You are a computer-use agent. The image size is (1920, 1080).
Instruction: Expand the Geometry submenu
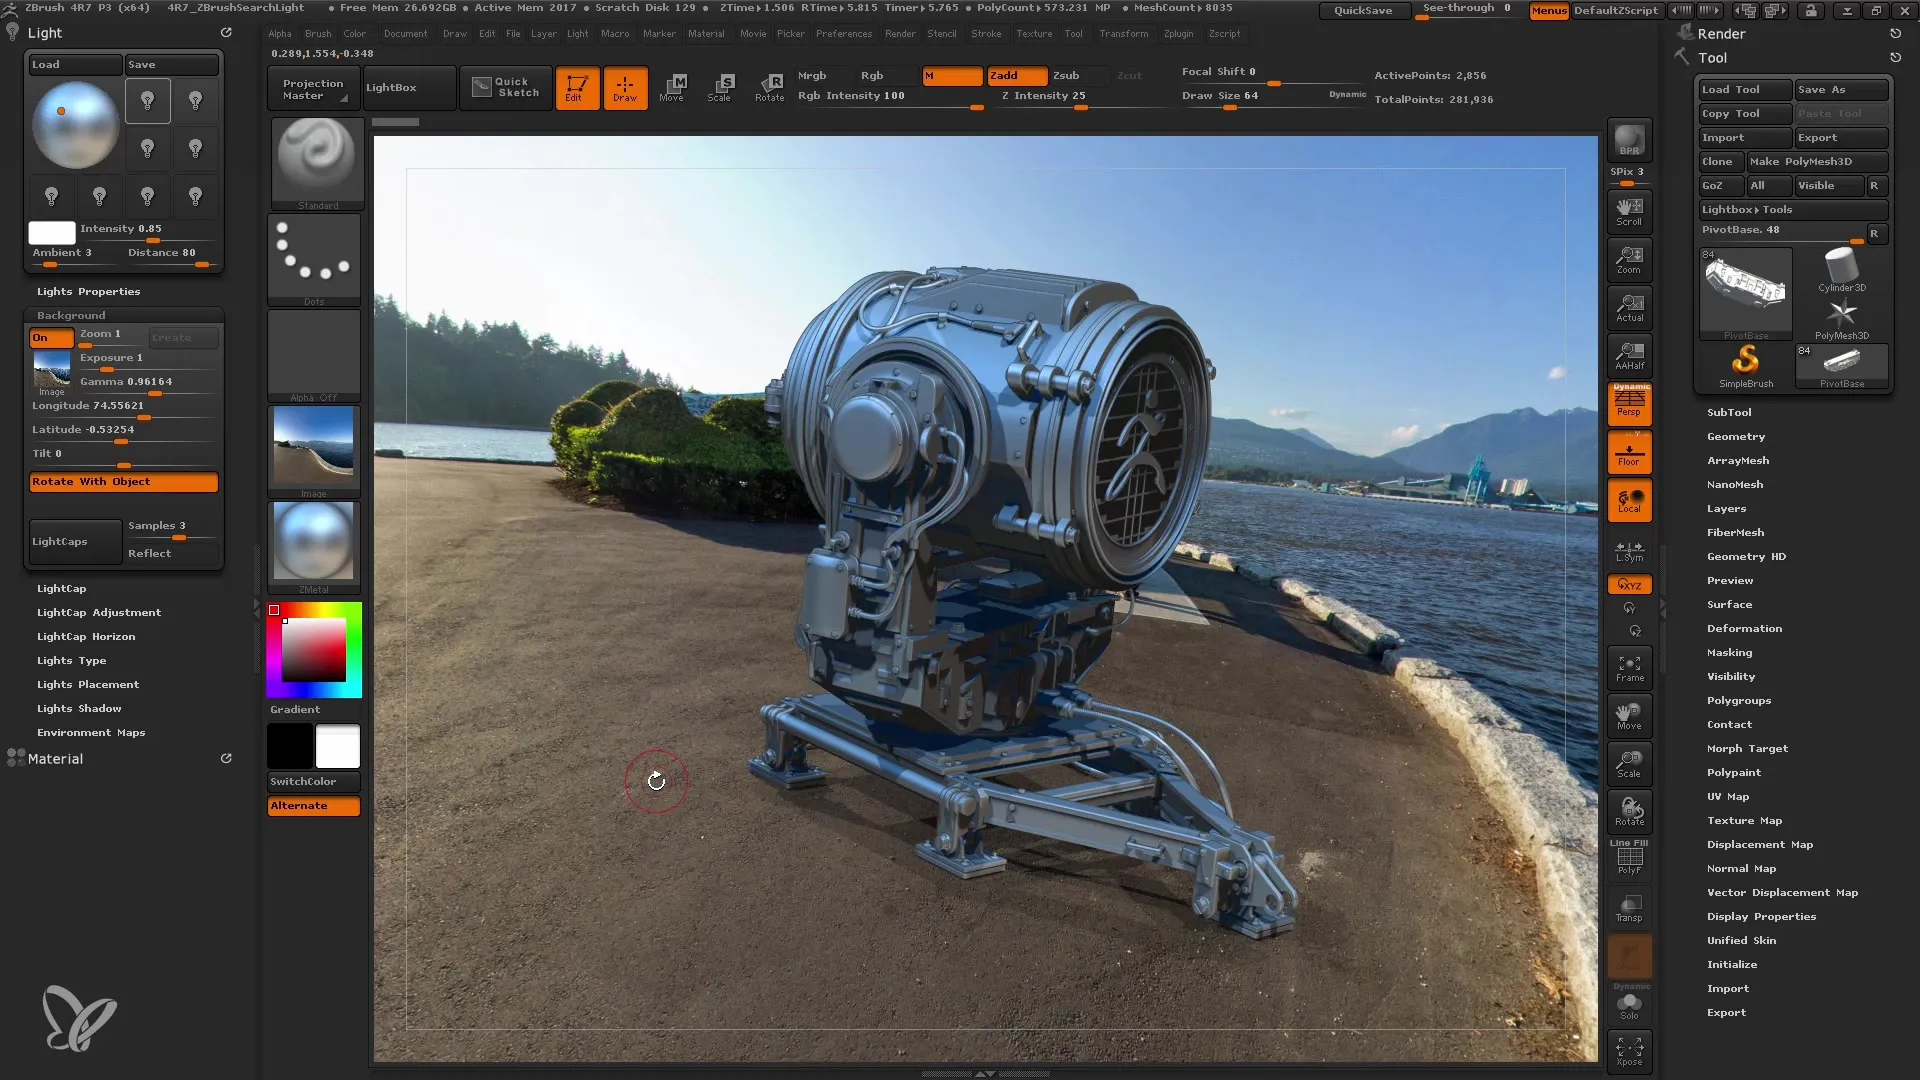click(1735, 435)
